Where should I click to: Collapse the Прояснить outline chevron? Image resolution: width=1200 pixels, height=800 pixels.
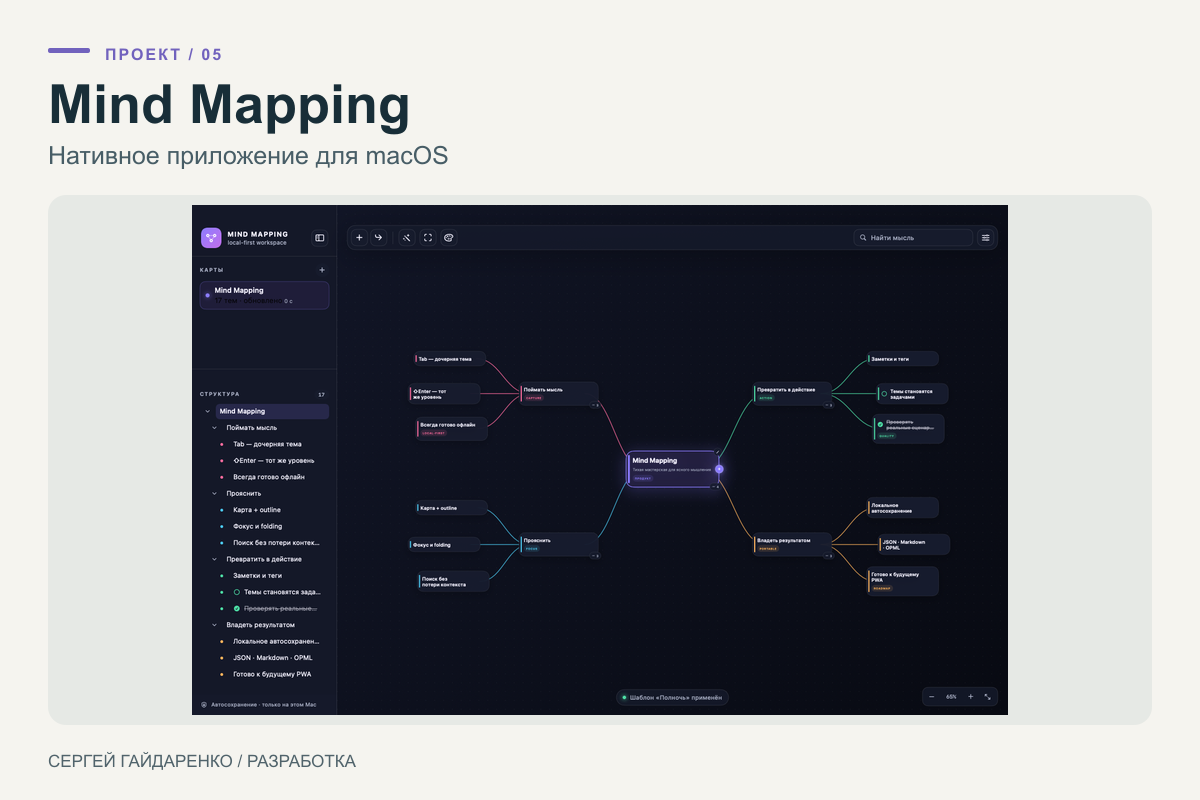pos(214,493)
